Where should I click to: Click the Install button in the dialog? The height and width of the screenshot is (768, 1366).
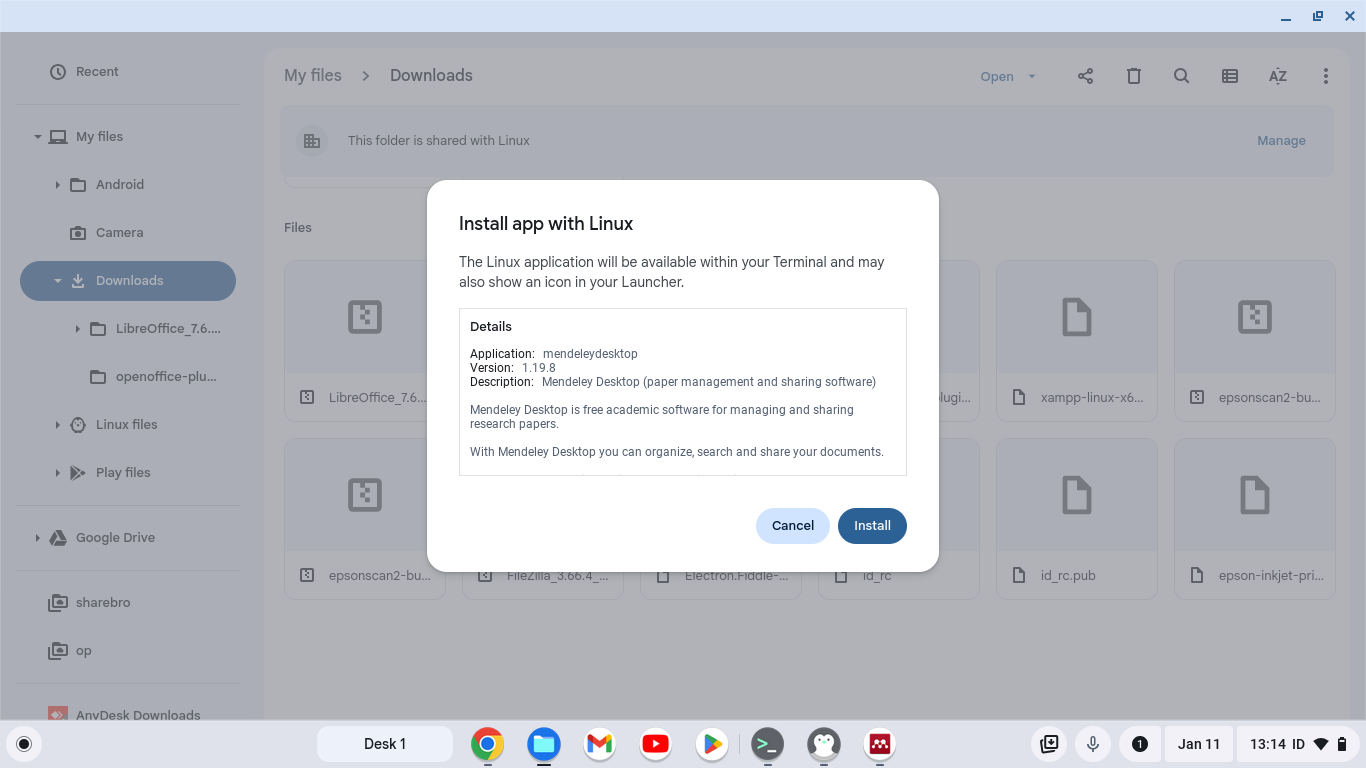coord(872,526)
